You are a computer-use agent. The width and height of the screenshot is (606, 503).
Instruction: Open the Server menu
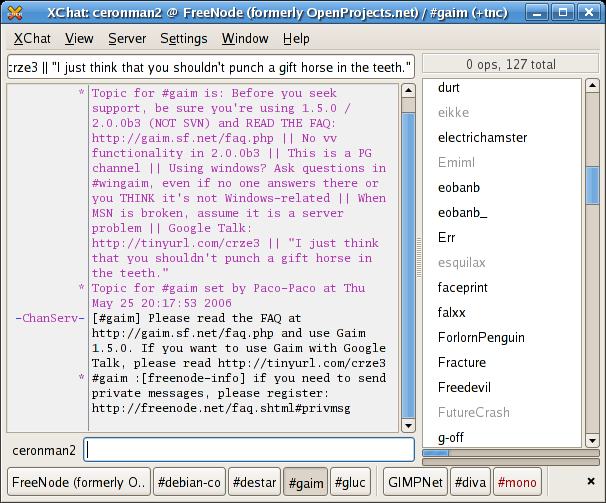tap(127, 39)
